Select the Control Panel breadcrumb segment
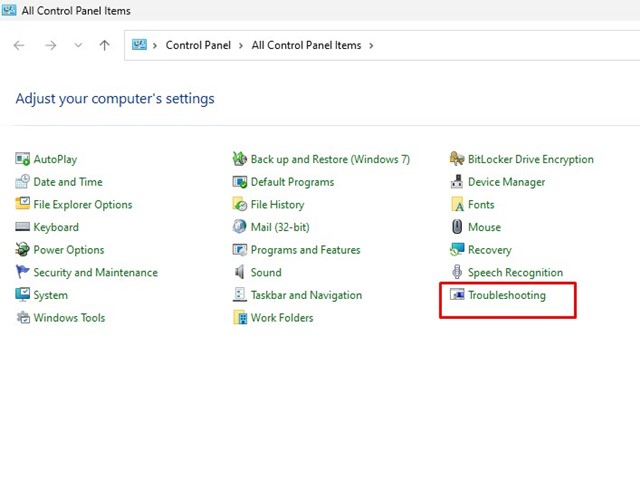 pos(198,45)
